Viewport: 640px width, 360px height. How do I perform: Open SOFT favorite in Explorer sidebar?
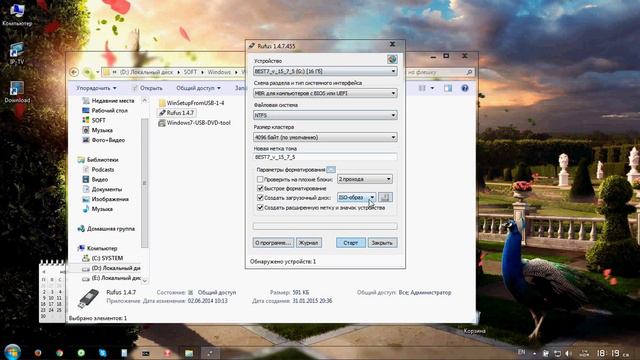pyautogui.click(x=94, y=120)
